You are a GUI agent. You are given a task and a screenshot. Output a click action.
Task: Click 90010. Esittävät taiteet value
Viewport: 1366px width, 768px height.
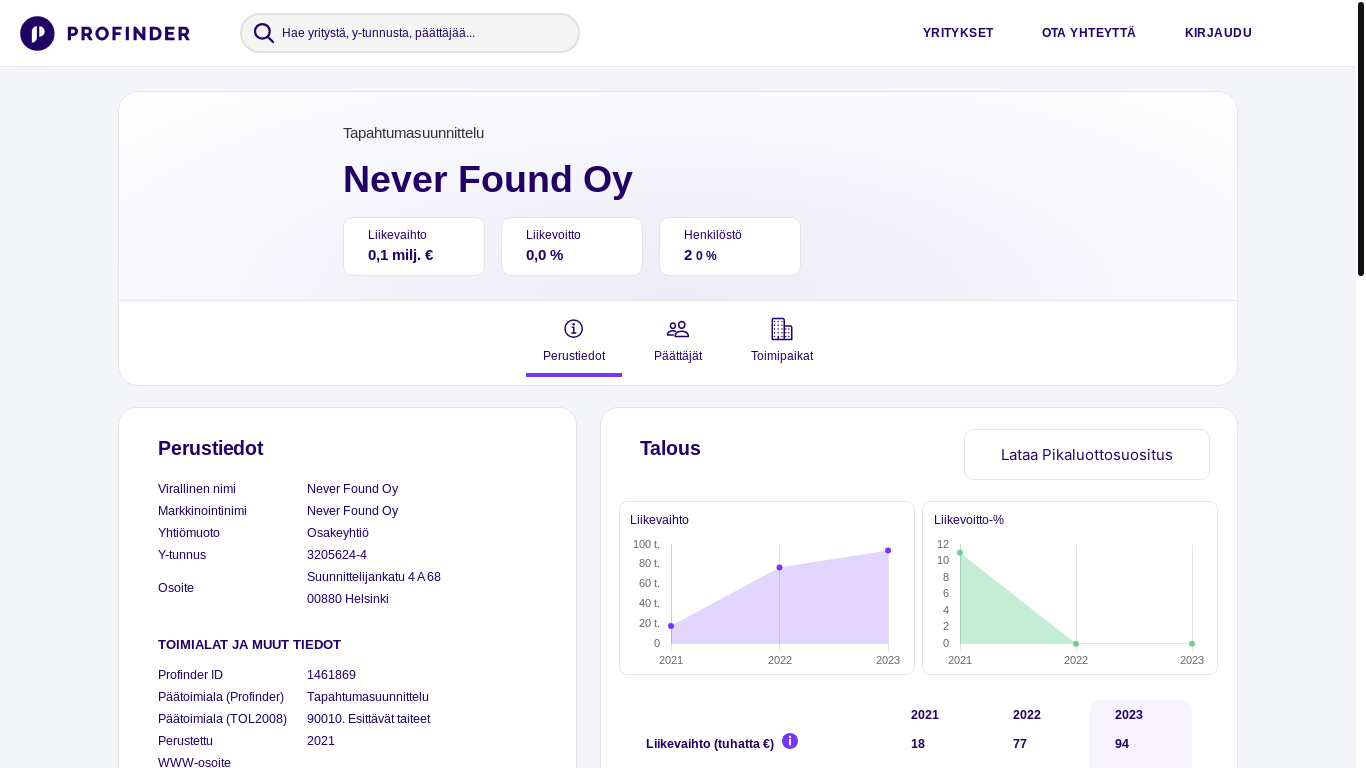click(369, 719)
